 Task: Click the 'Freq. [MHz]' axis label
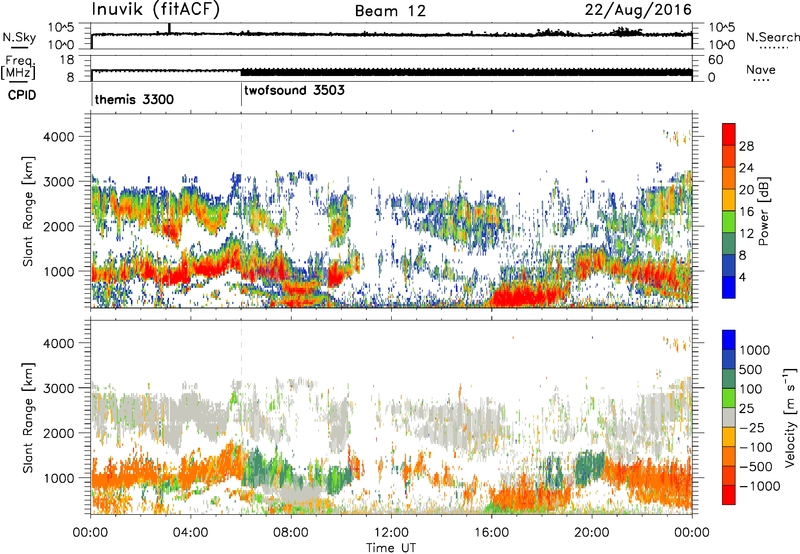[x=19, y=68]
